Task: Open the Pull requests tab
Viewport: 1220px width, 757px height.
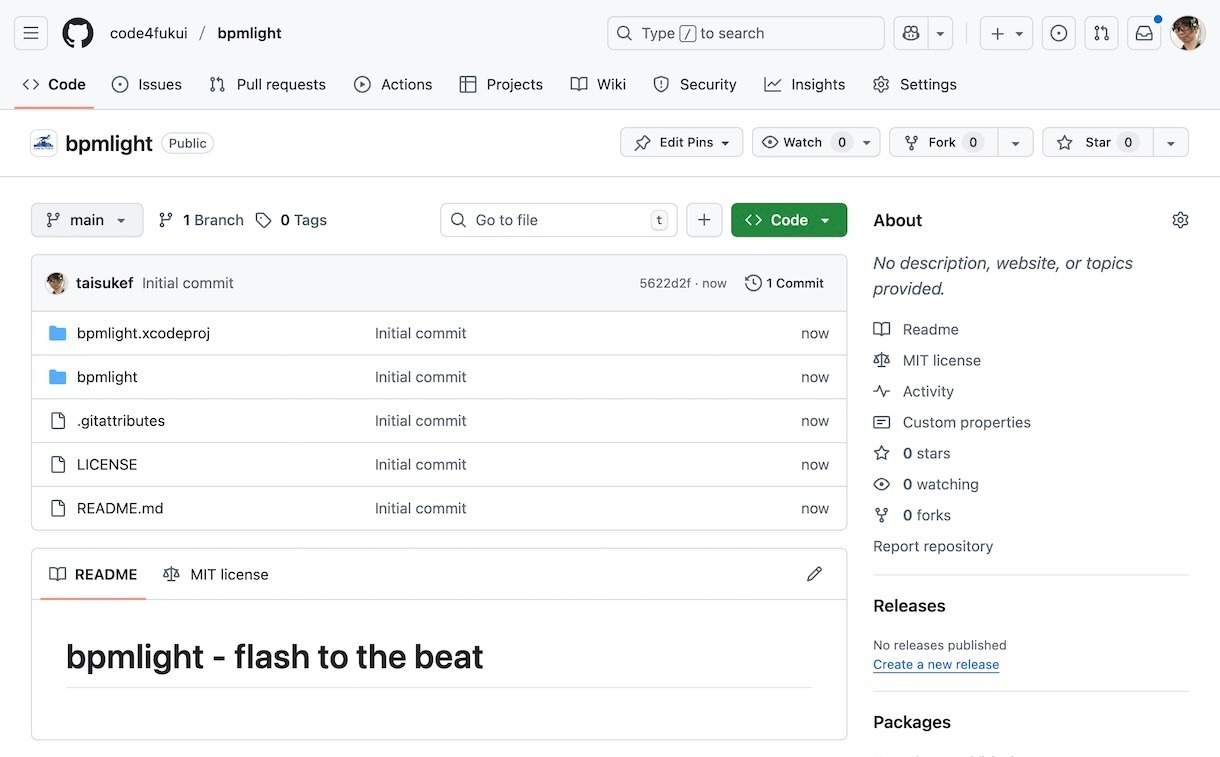Action: coord(267,85)
